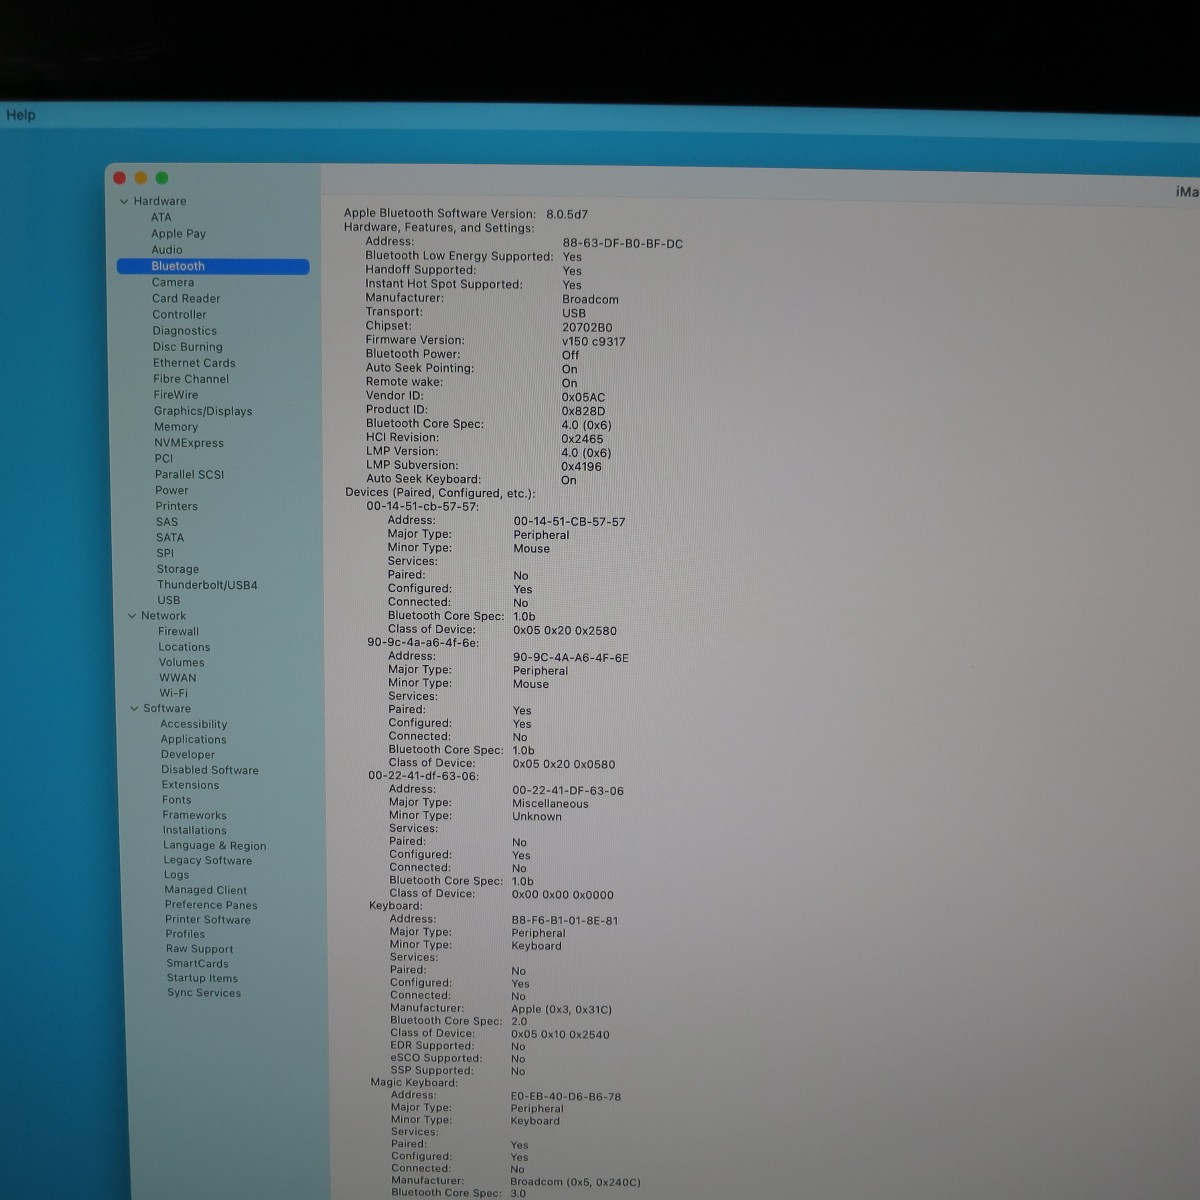Click the device heading 00-14-51-cb-57-57

tap(422, 507)
